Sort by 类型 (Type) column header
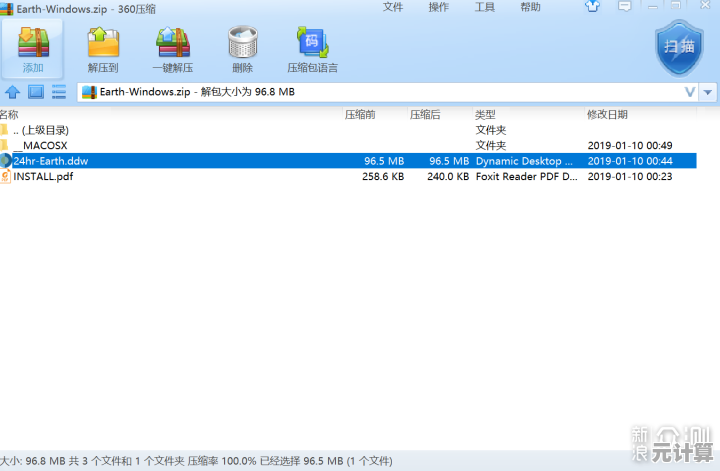This screenshot has height=471, width=720. 485,115
